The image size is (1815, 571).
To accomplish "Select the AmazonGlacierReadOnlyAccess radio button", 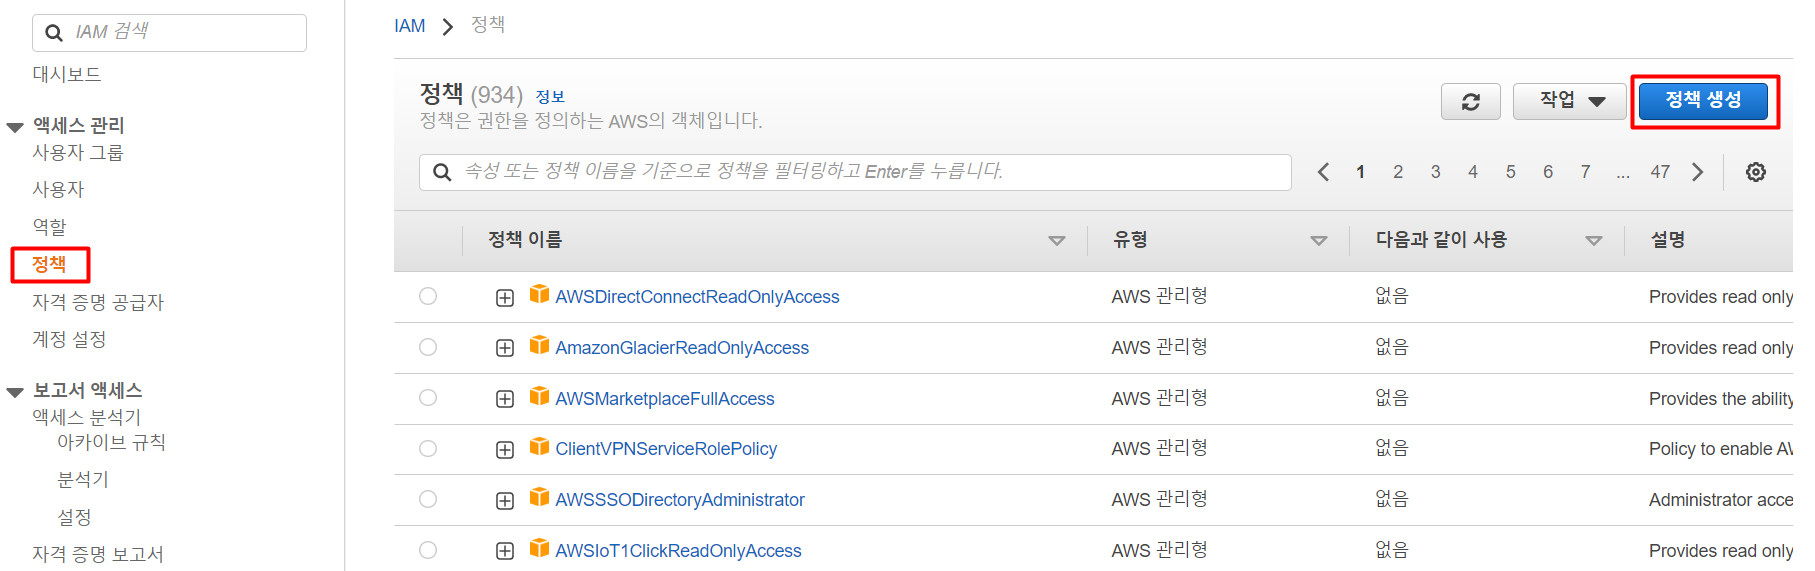I will click(428, 347).
